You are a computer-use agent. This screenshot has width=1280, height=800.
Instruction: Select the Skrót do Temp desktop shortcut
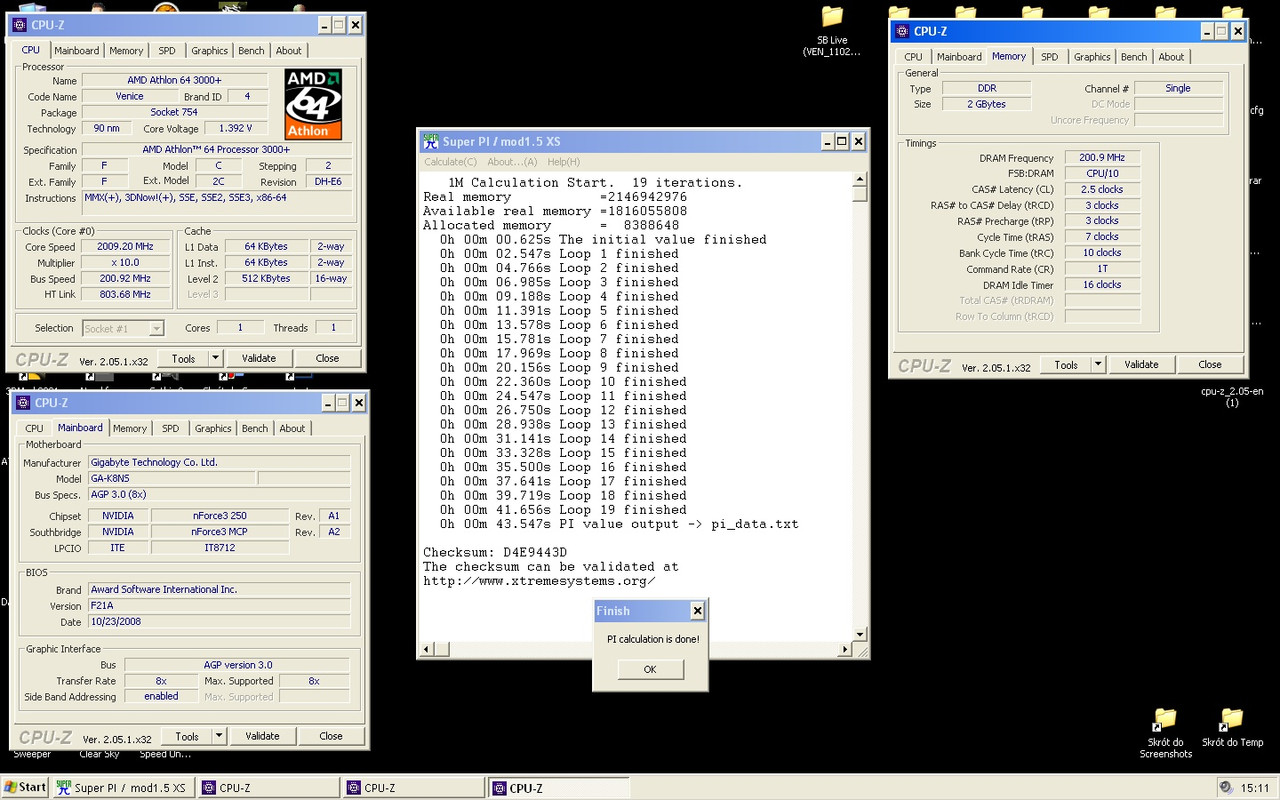coord(1232,728)
